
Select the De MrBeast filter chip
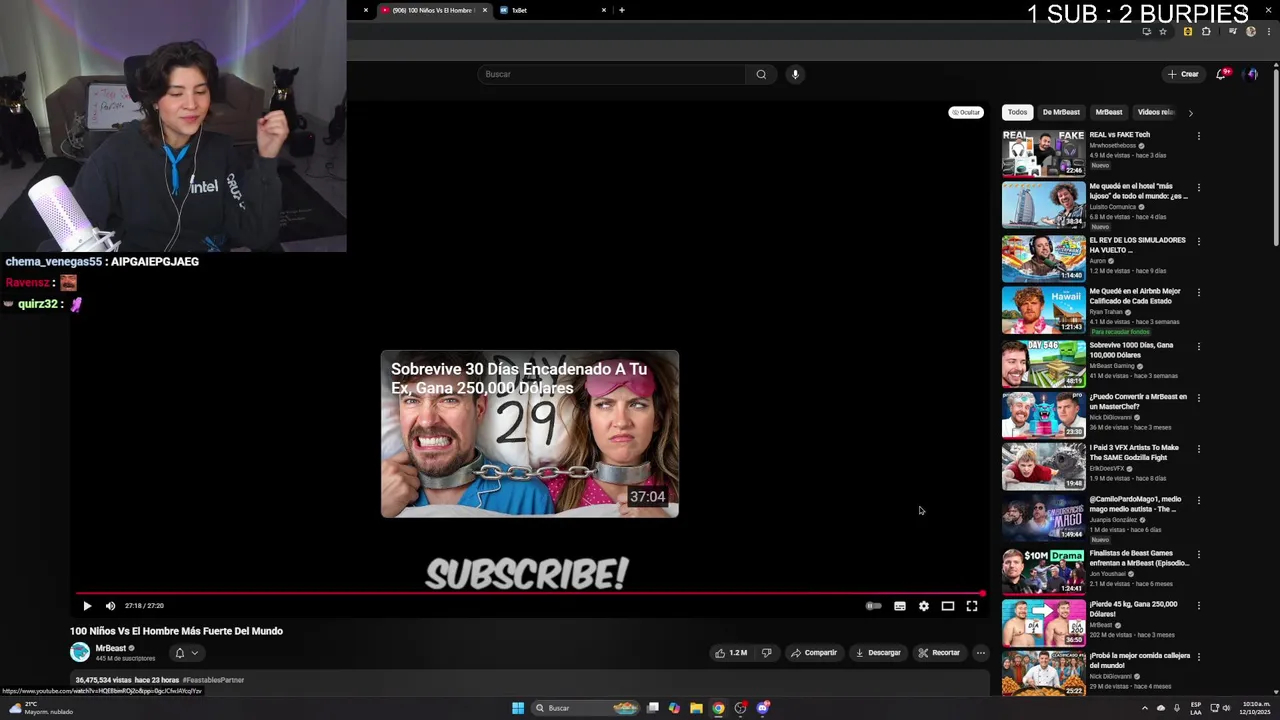point(1061,112)
